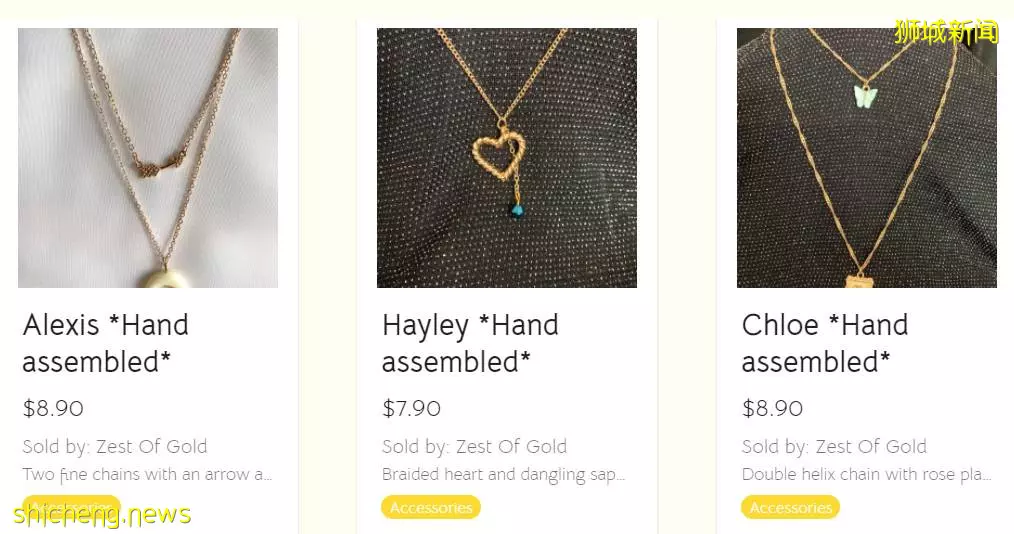Click the Alexis *Hand assembled* title
This screenshot has width=1014, height=534.
(x=105, y=343)
